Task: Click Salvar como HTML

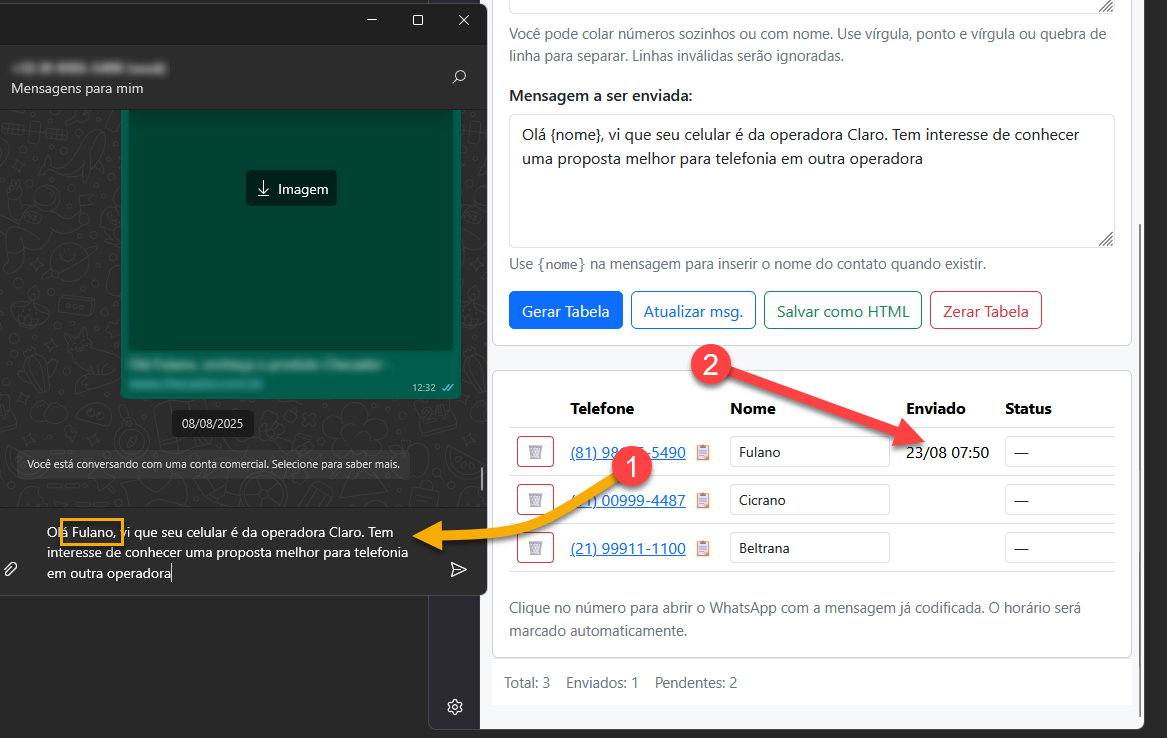Action: click(842, 310)
